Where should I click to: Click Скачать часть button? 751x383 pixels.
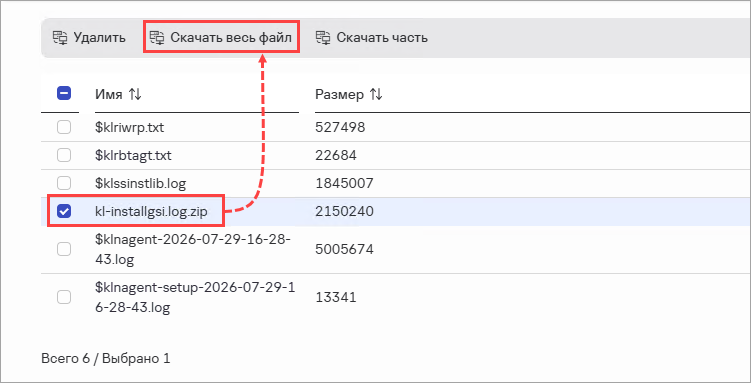pos(372,38)
